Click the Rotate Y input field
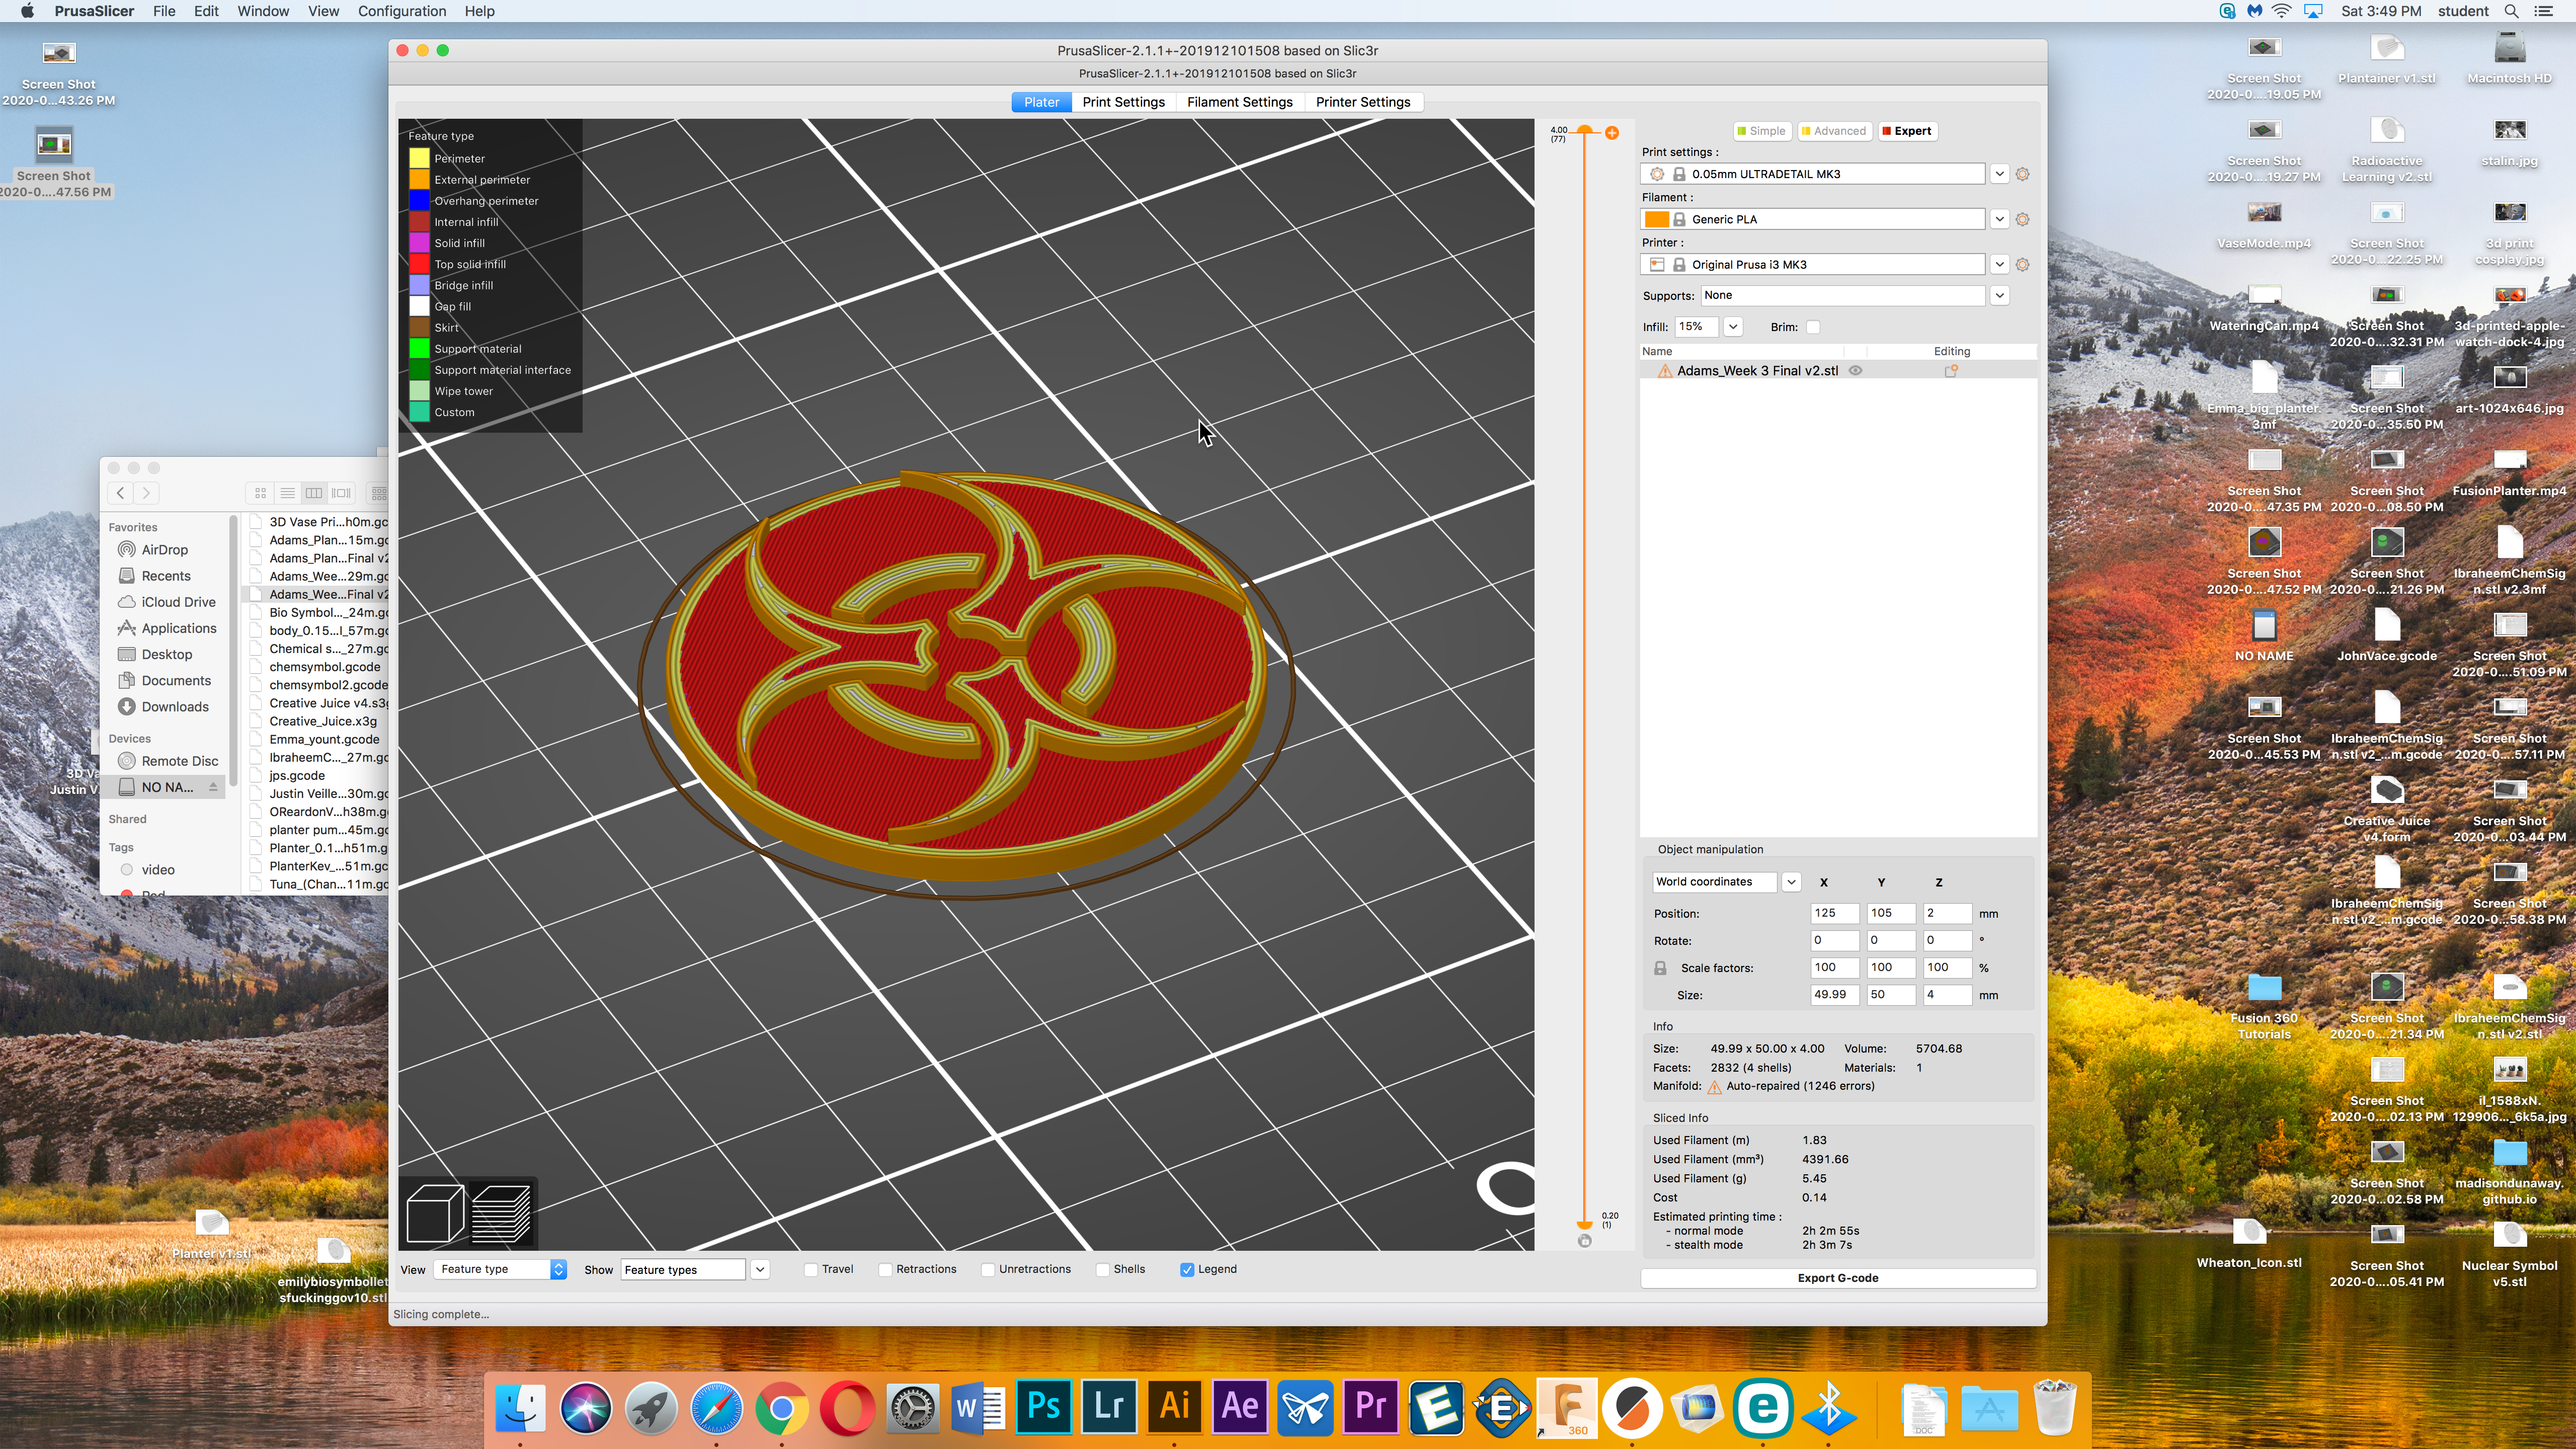Screen dimensions: 2576x1449 [x=1890, y=941]
